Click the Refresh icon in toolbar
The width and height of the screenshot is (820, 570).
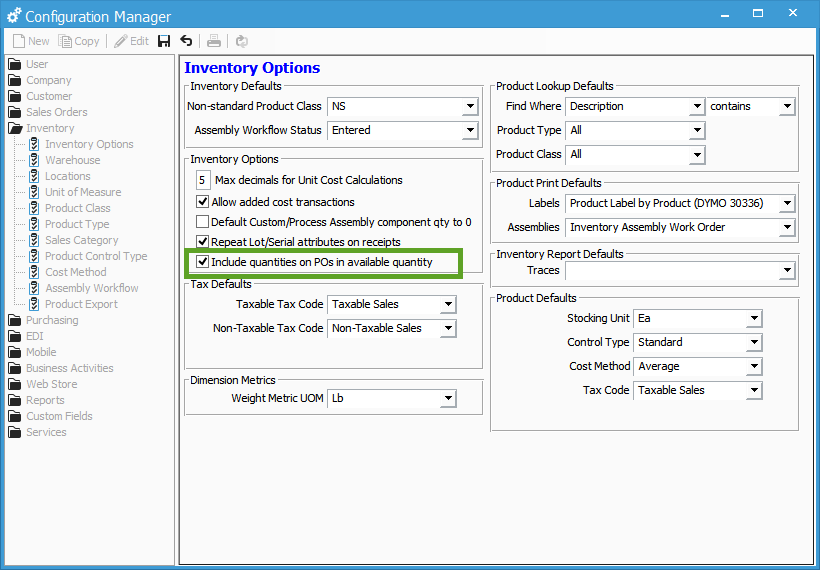pos(241,41)
